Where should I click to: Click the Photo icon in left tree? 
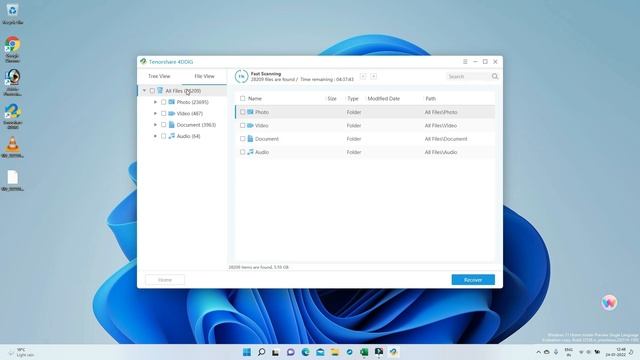(172, 102)
